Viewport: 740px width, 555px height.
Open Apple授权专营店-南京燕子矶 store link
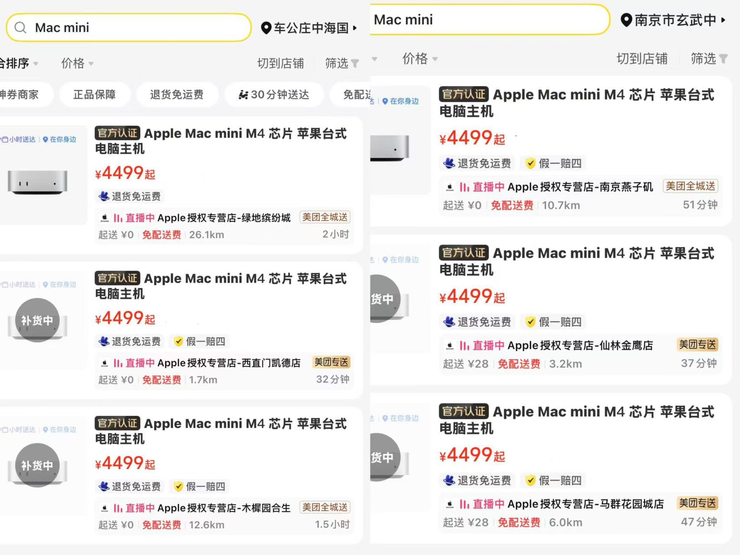tap(580, 187)
